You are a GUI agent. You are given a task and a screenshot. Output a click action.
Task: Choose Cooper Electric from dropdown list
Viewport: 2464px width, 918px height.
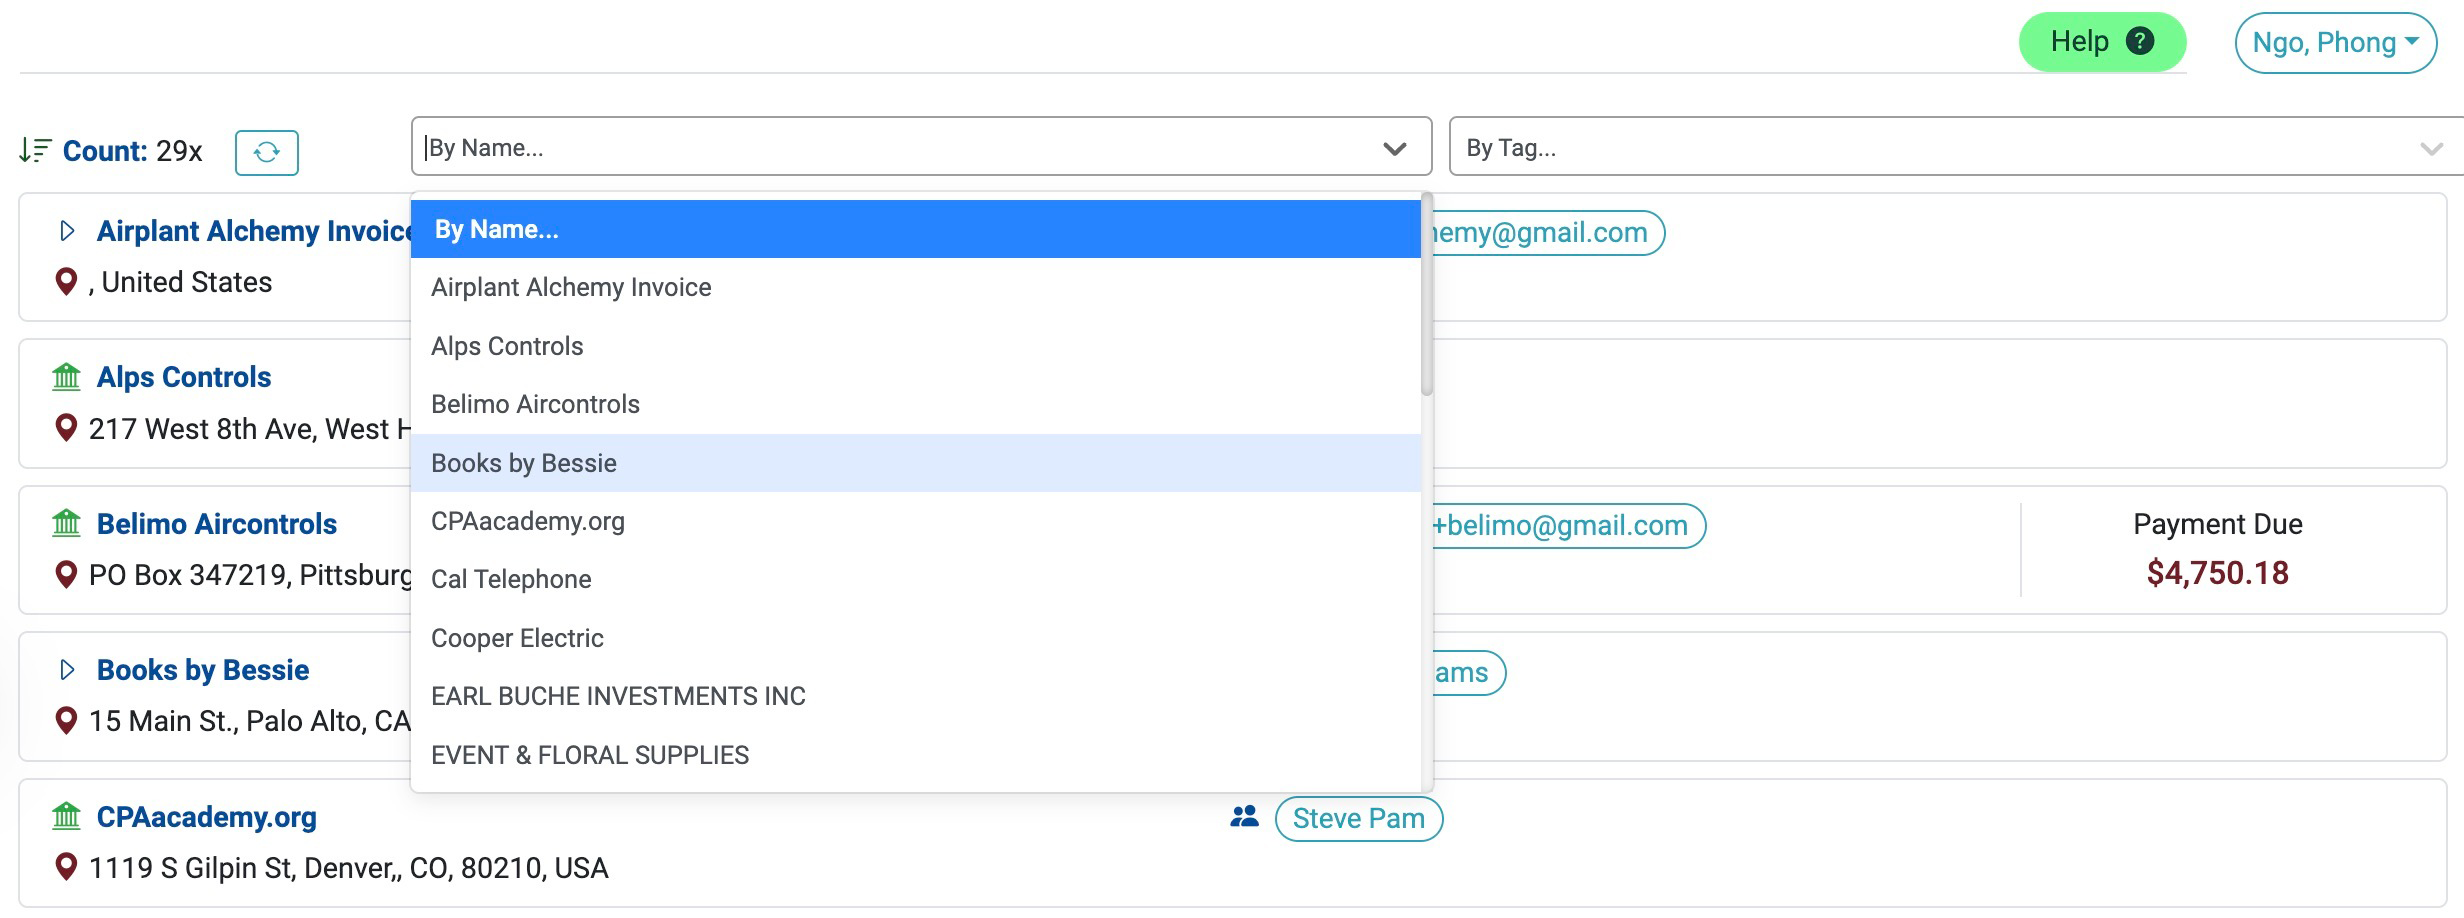[916, 638]
